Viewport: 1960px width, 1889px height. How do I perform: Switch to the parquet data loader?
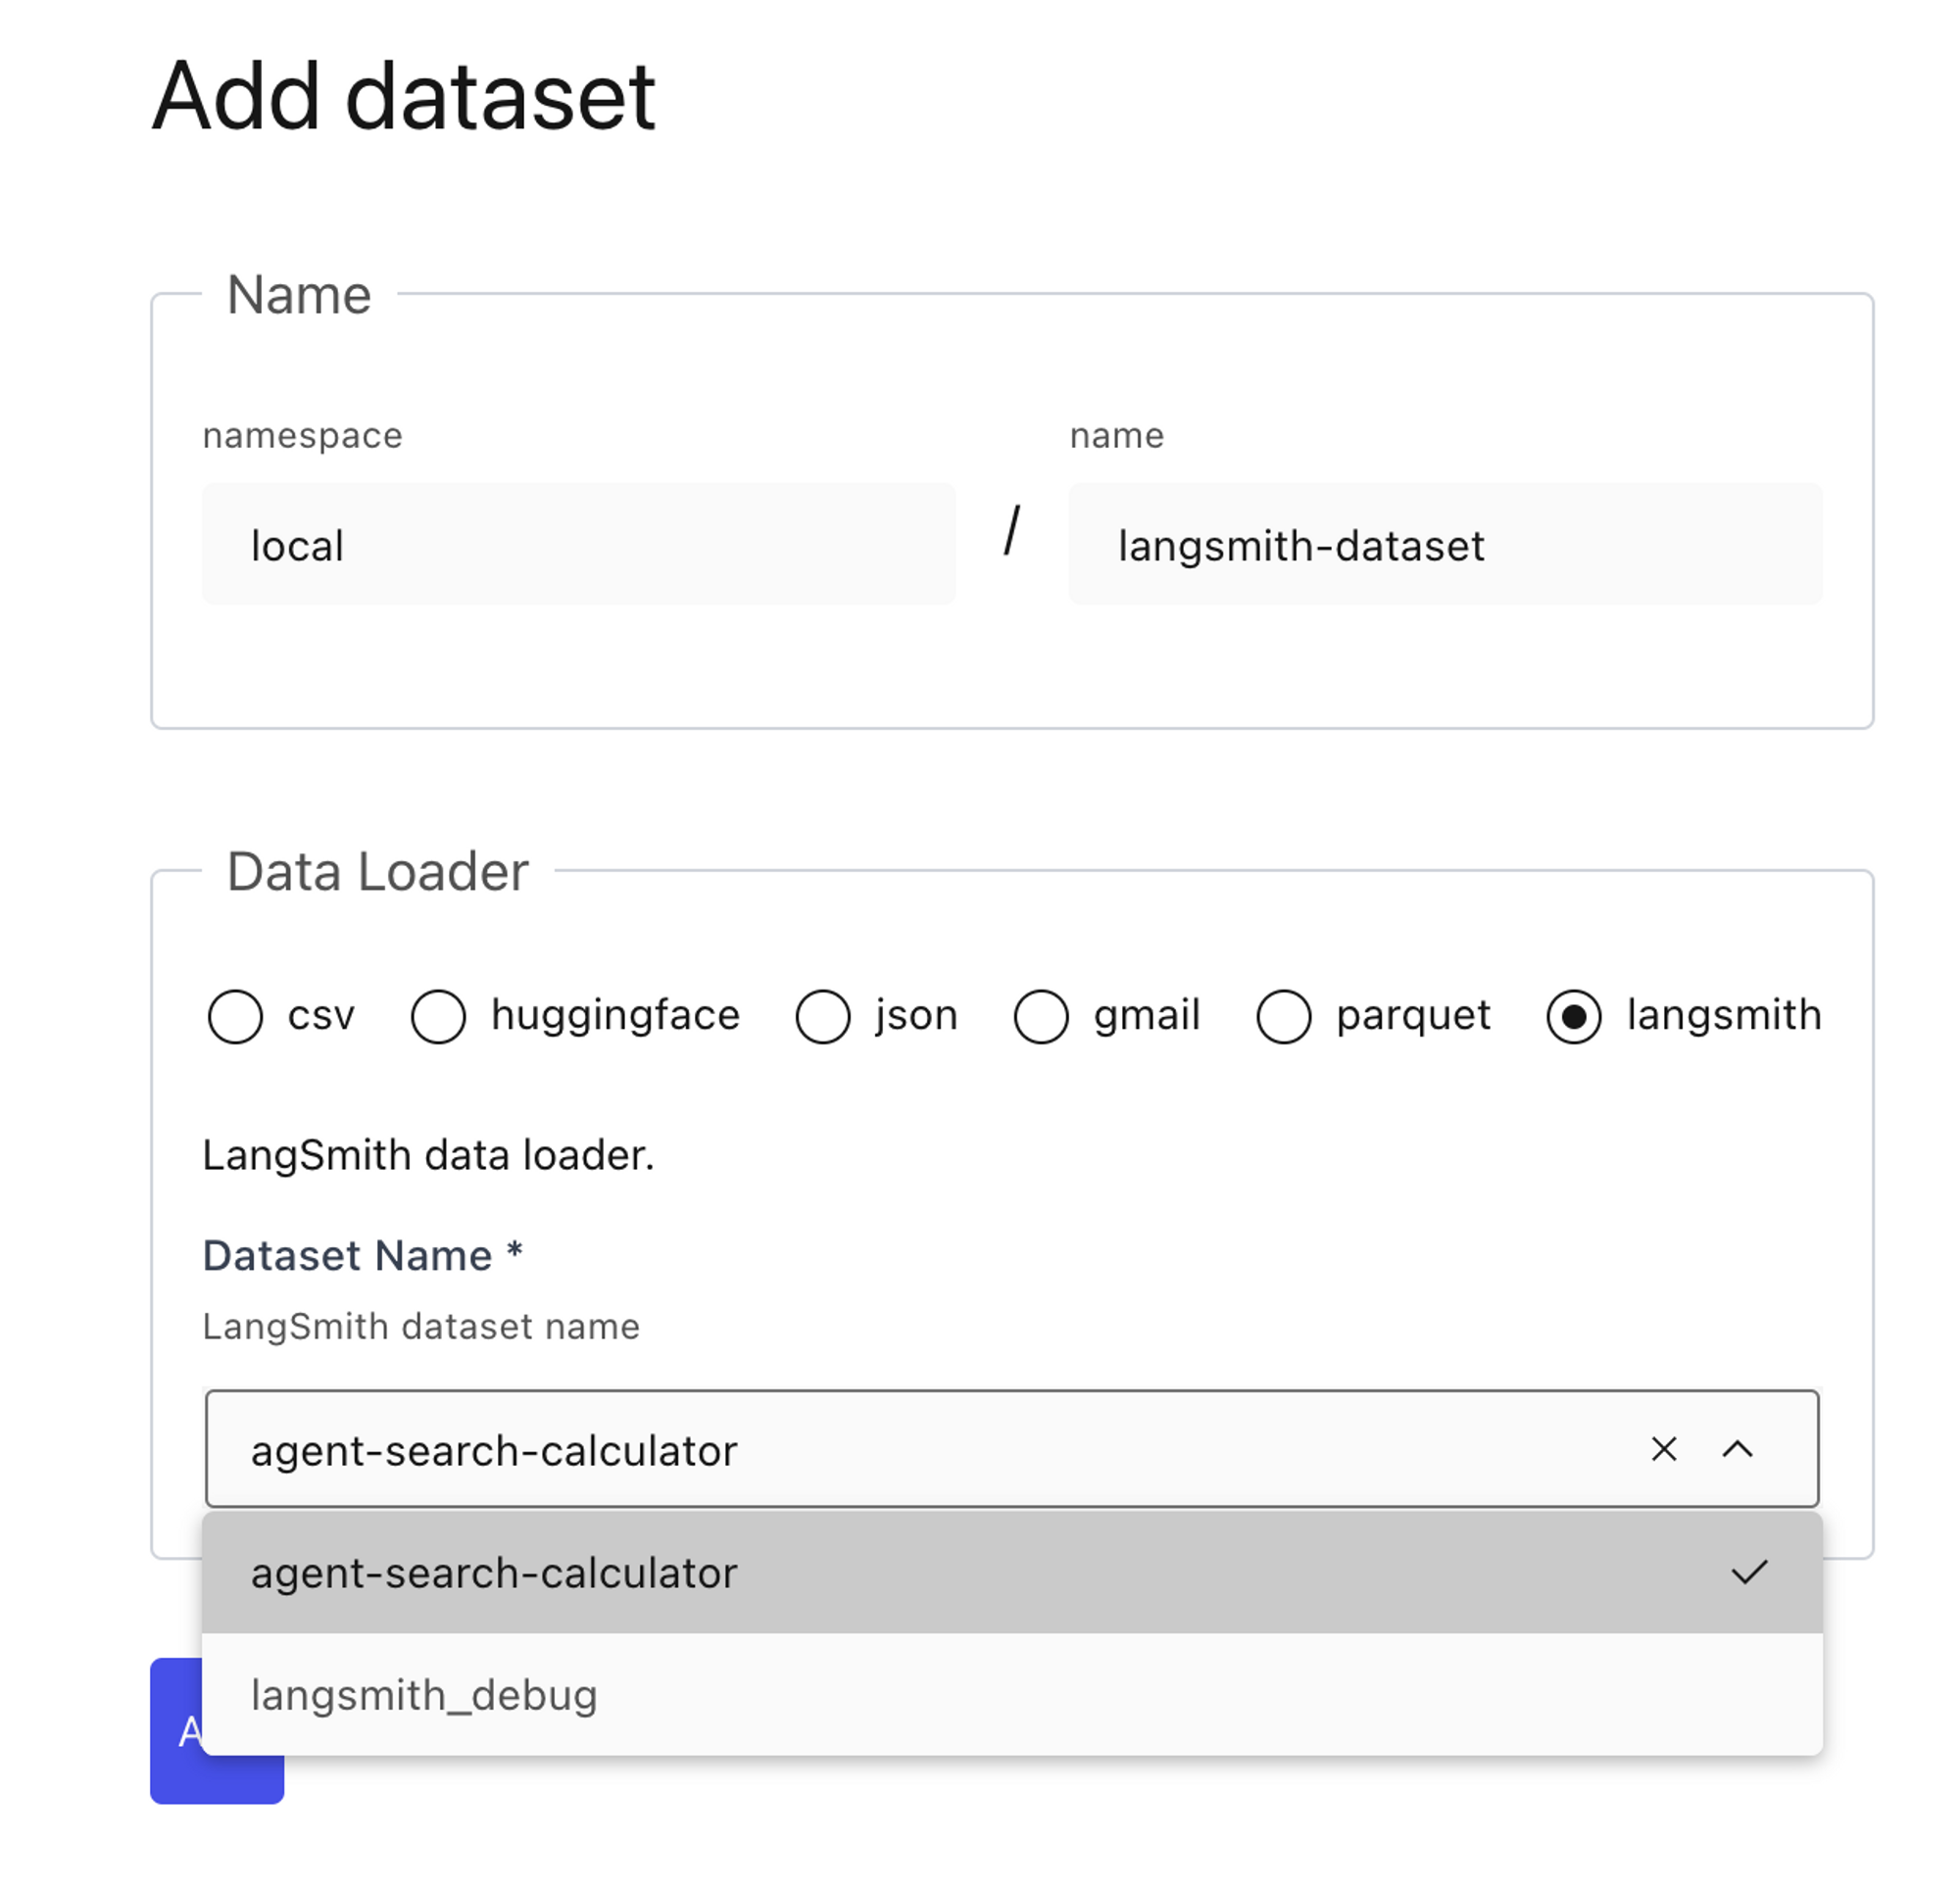click(x=1283, y=1016)
